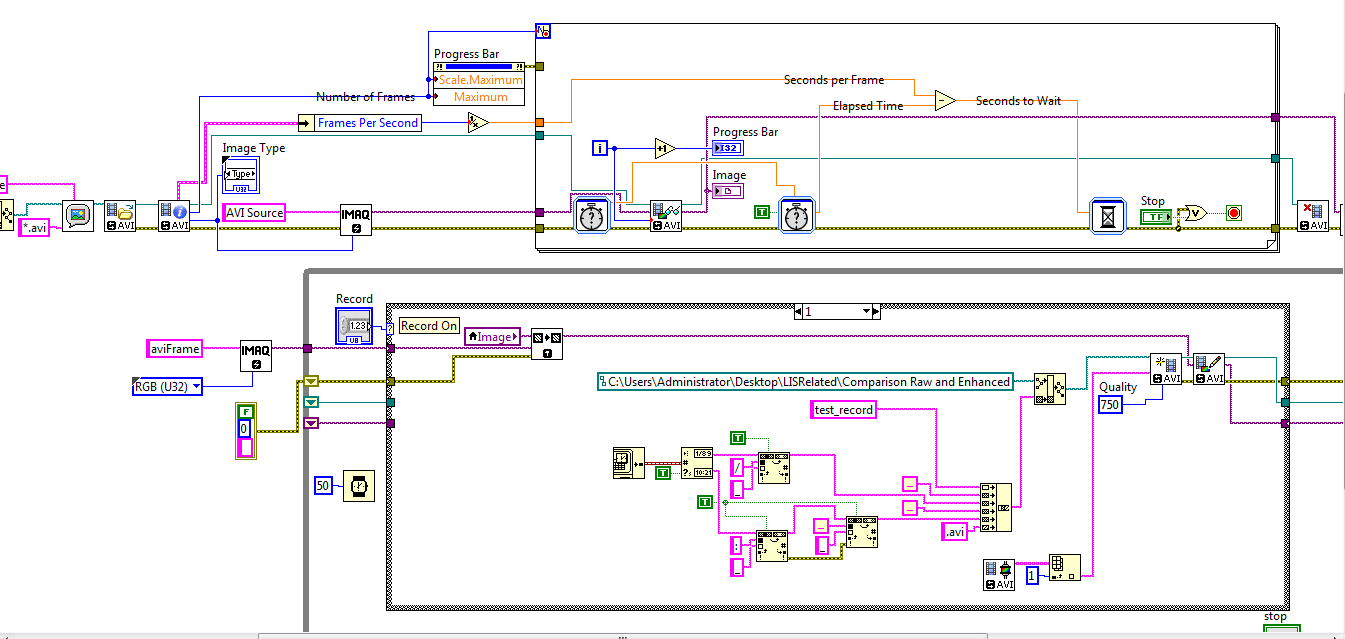Click the loop iteration terminal i
The image size is (1345, 639).
click(x=600, y=148)
